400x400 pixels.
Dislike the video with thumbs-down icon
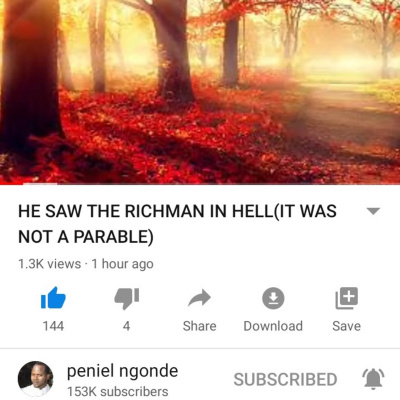point(126,298)
